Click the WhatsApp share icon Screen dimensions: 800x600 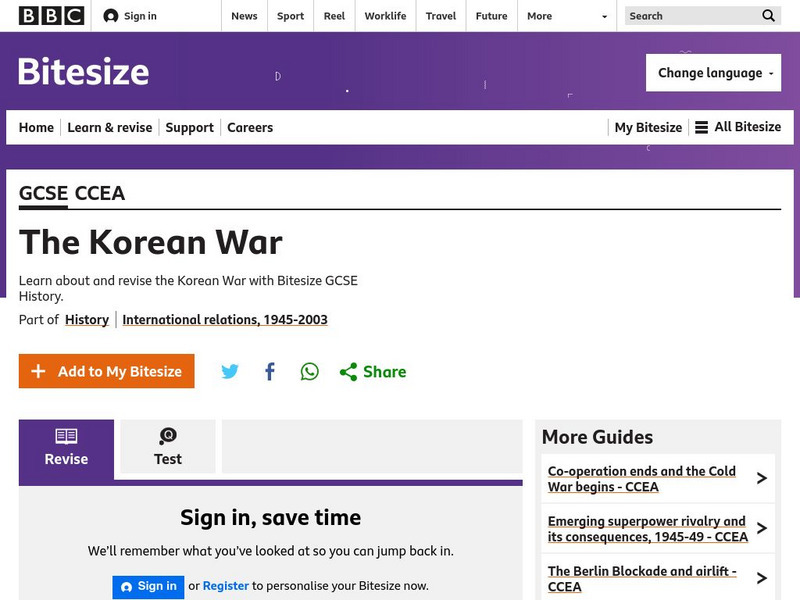point(309,371)
